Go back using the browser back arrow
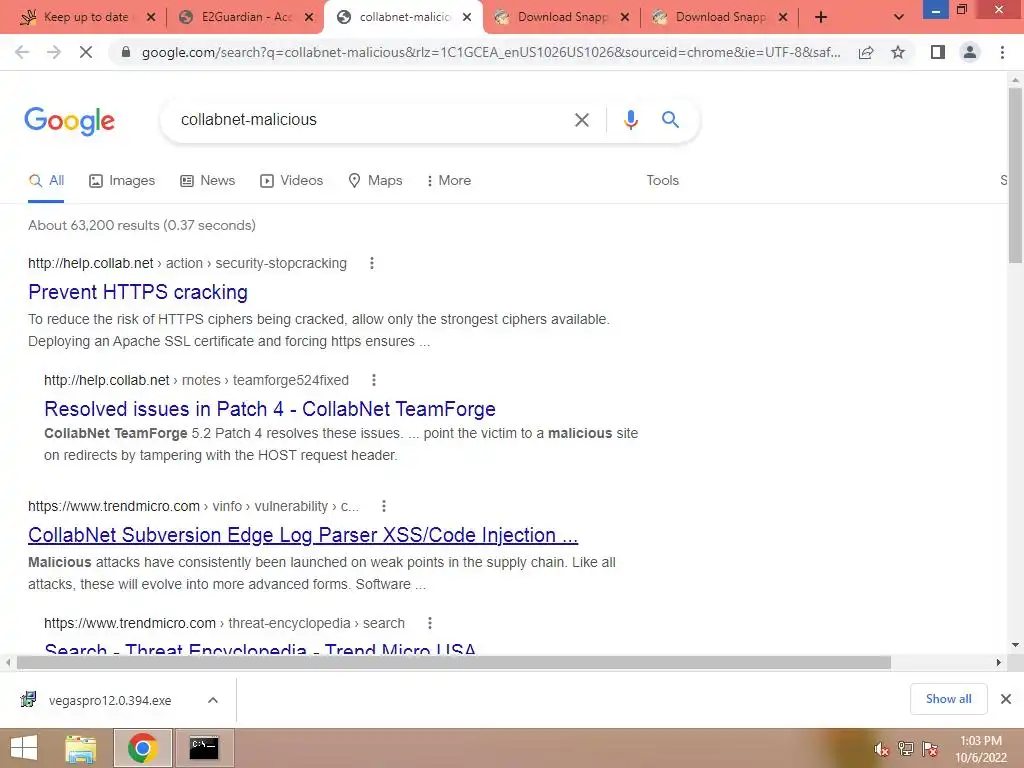Image resolution: width=1024 pixels, height=768 pixels. tap(22, 52)
